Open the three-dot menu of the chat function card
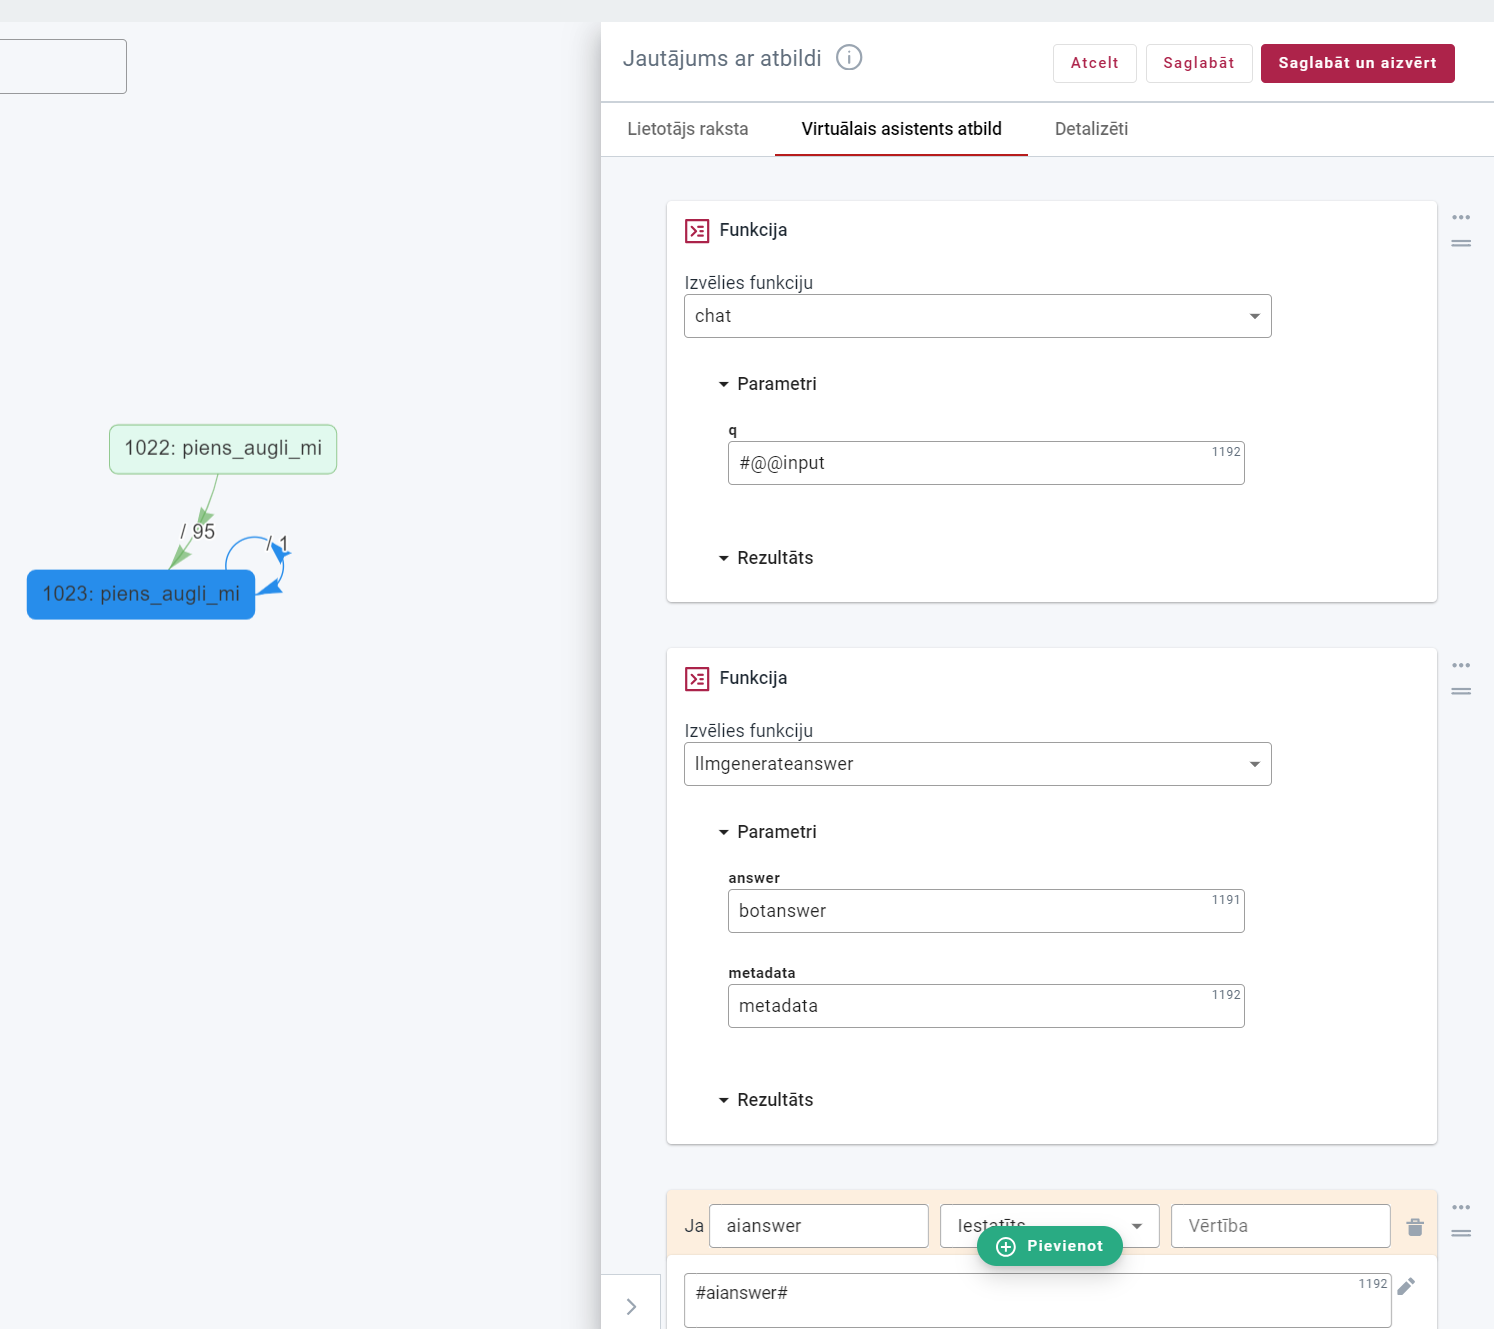The width and height of the screenshot is (1494, 1329). pyautogui.click(x=1461, y=217)
